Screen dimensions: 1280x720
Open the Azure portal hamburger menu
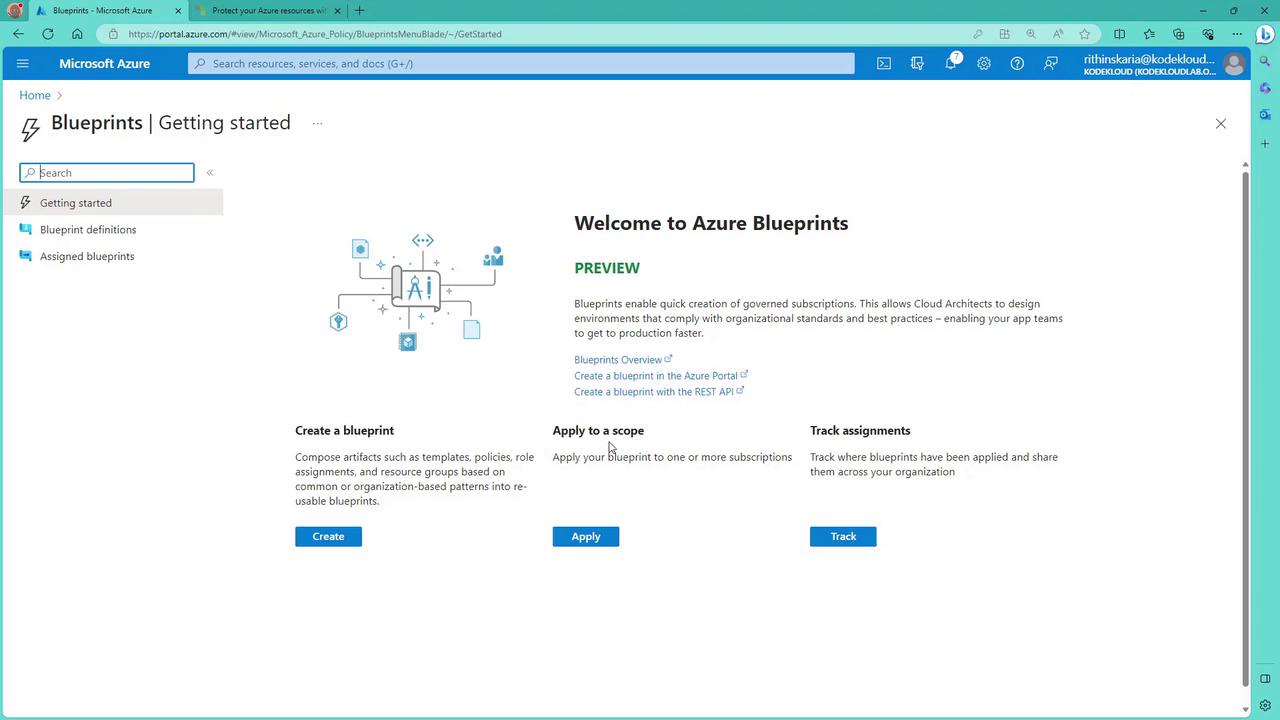[23, 64]
